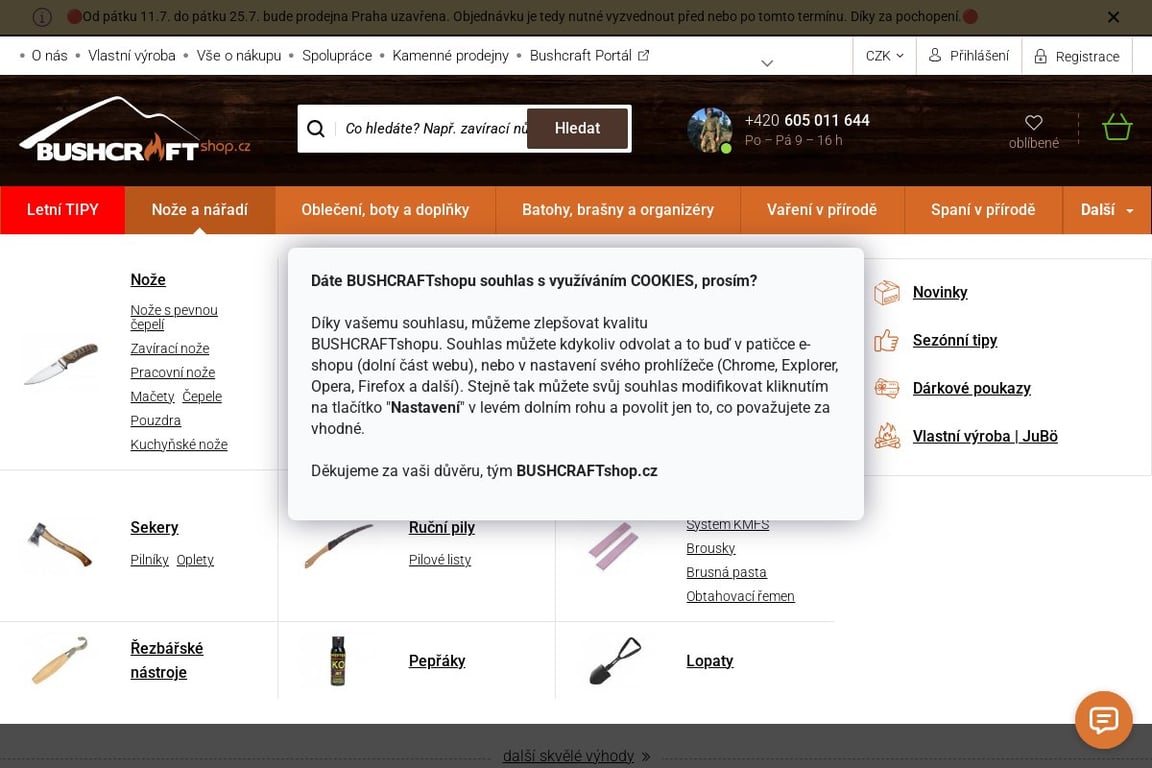Viewport: 1152px width, 768px height.
Task: Open the Obtahovací řemen link
Action: click(740, 597)
